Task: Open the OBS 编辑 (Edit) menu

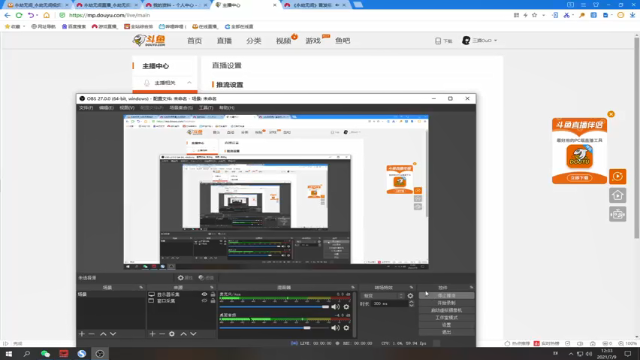Action: coord(106,108)
